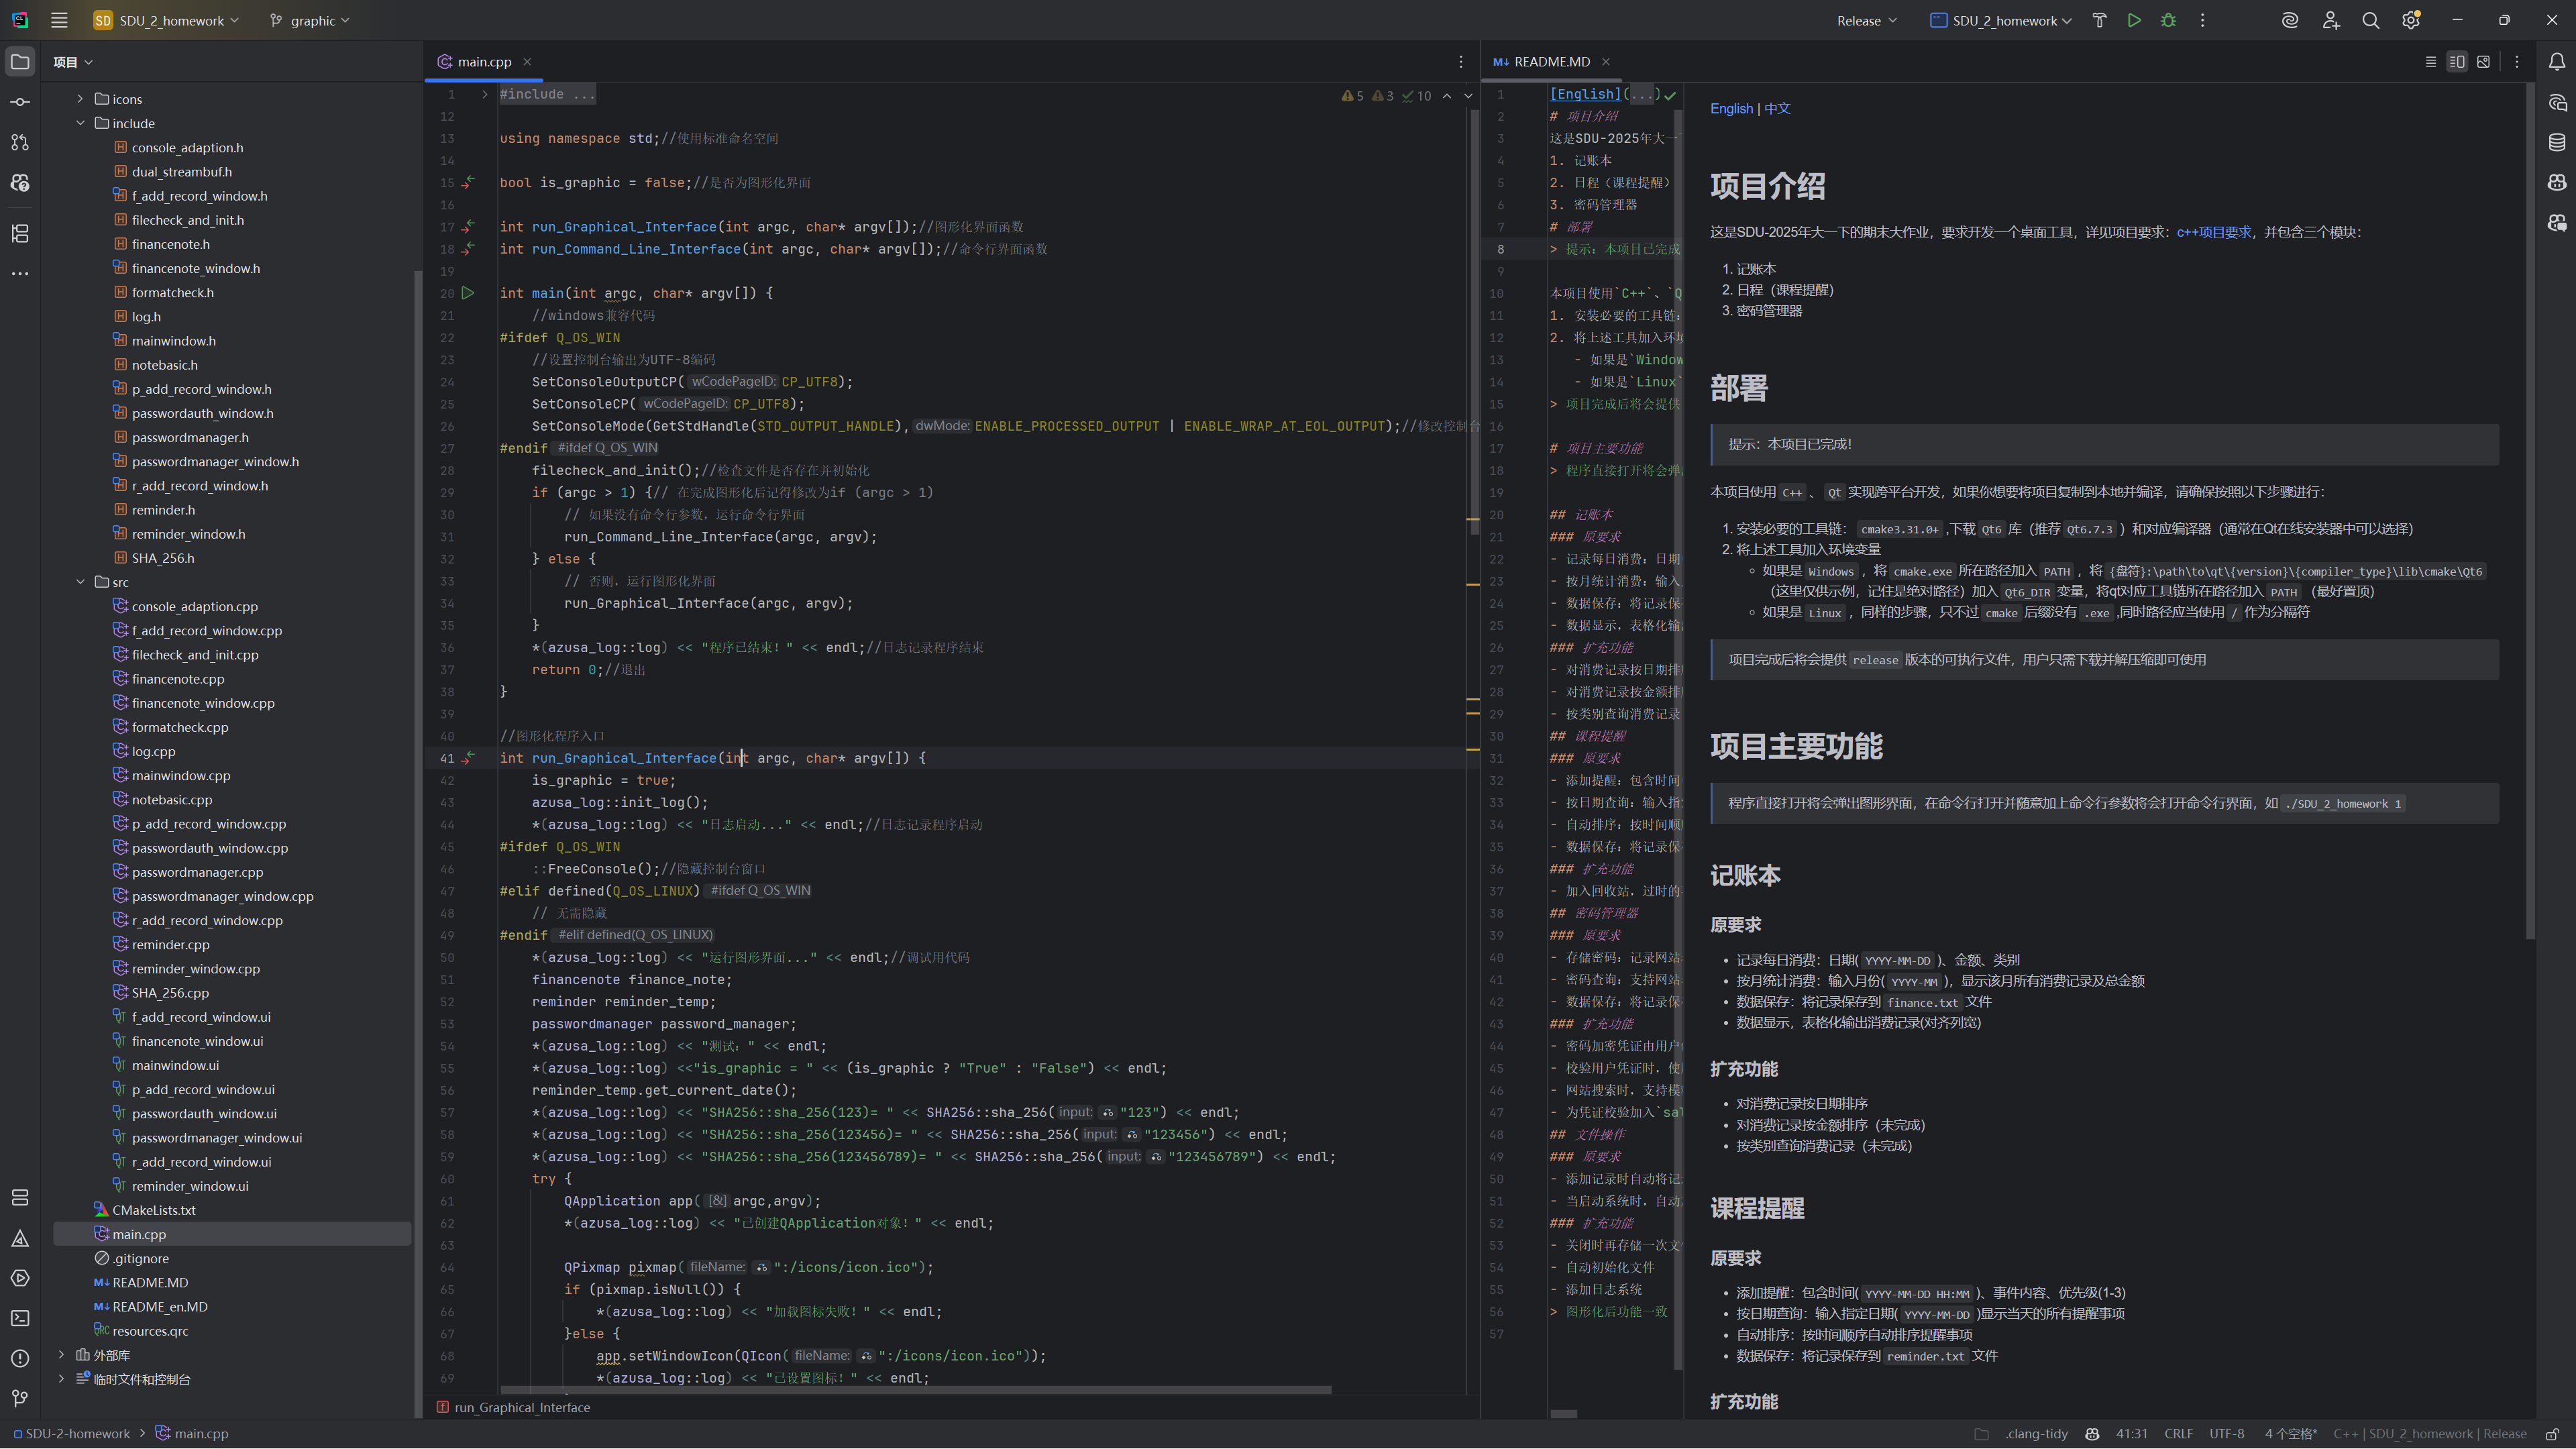Open Search Everywhere magnifier
The width and height of the screenshot is (2576, 1449).
(2370, 20)
